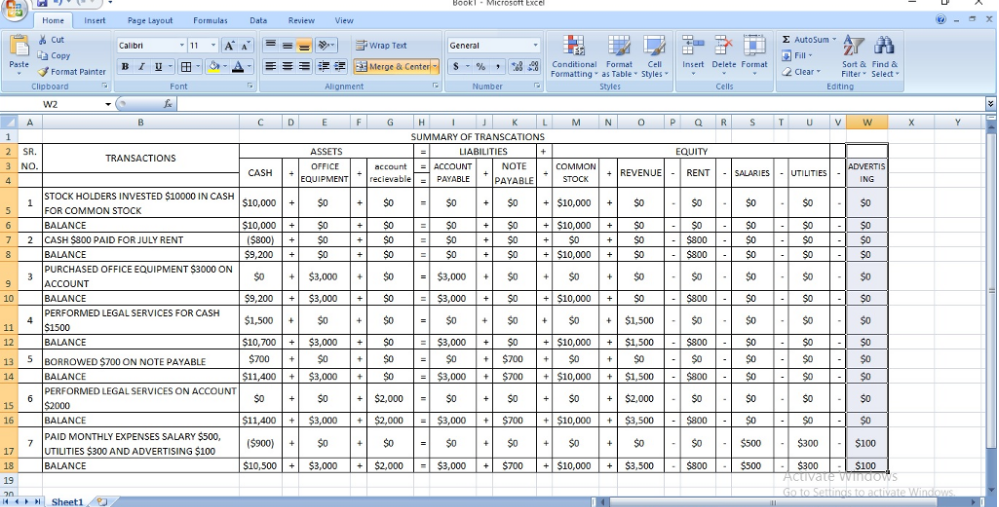Click the Center text alignment icon
This screenshot has width=999, height=507.
pyautogui.click(x=287, y=67)
